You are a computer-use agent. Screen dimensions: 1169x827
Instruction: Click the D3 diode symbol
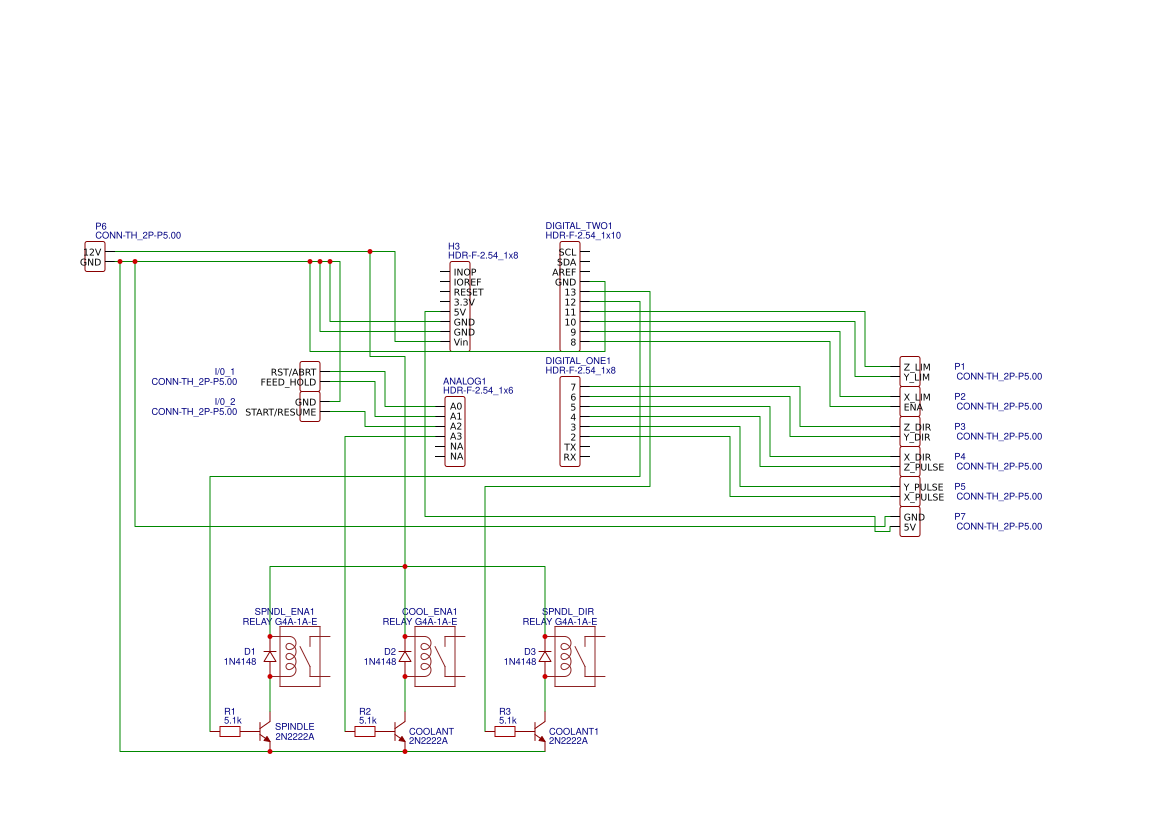click(x=545, y=656)
